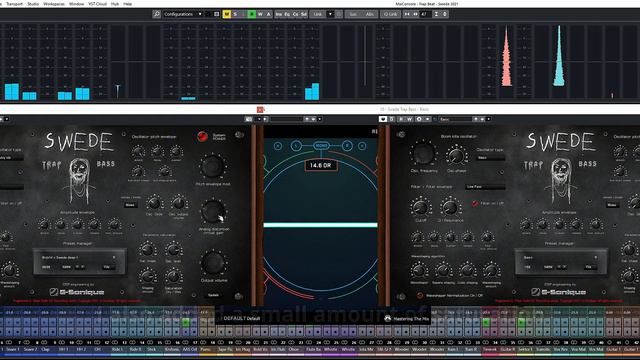Open Oscillator type dropdown on right Swede
The image size is (640, 360).
point(490,158)
